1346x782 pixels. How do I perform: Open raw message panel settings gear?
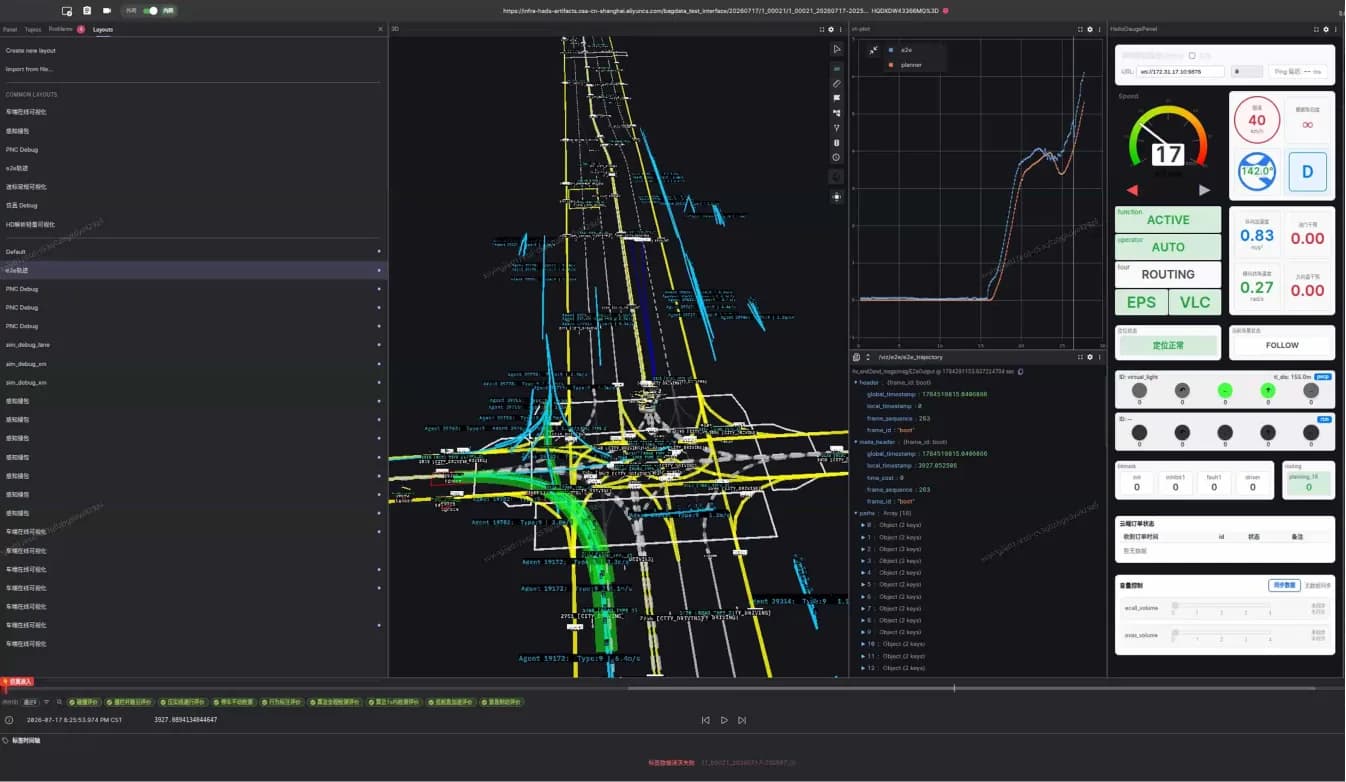point(1090,357)
